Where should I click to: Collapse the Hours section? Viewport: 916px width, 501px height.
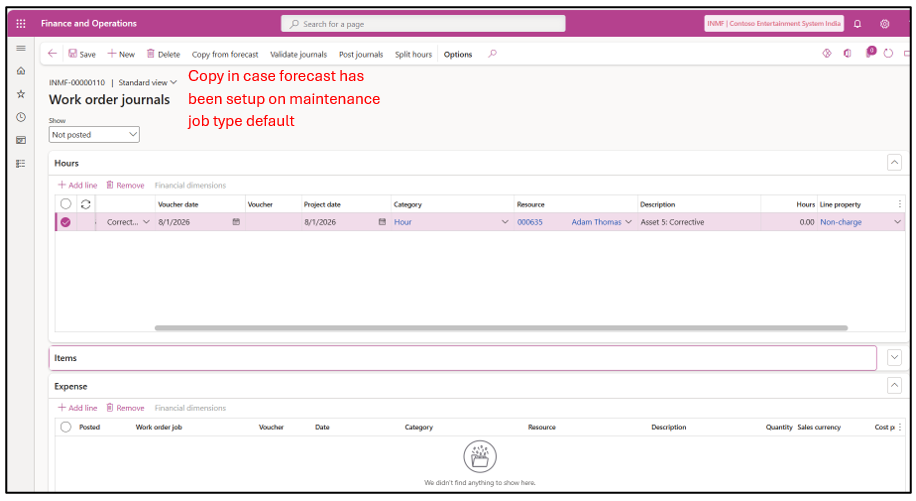point(894,162)
